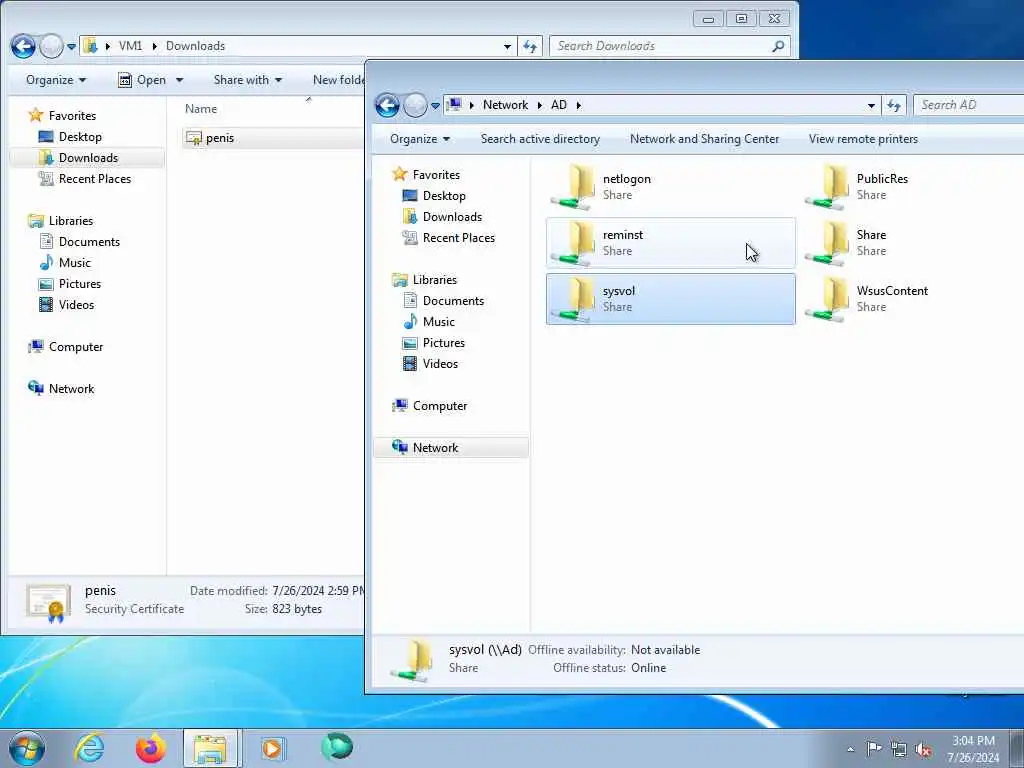The height and width of the screenshot is (768, 1024).
Task: Open the reminst share folder
Action: (x=671, y=243)
